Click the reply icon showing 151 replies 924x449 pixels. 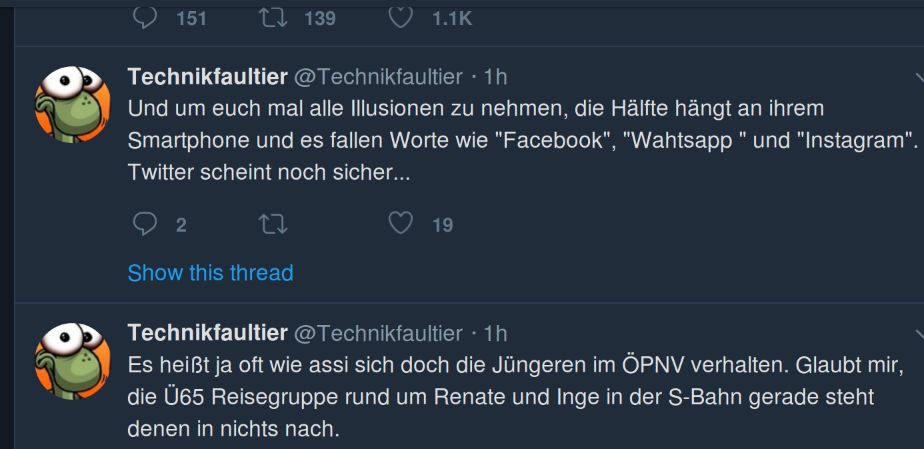coord(146,17)
